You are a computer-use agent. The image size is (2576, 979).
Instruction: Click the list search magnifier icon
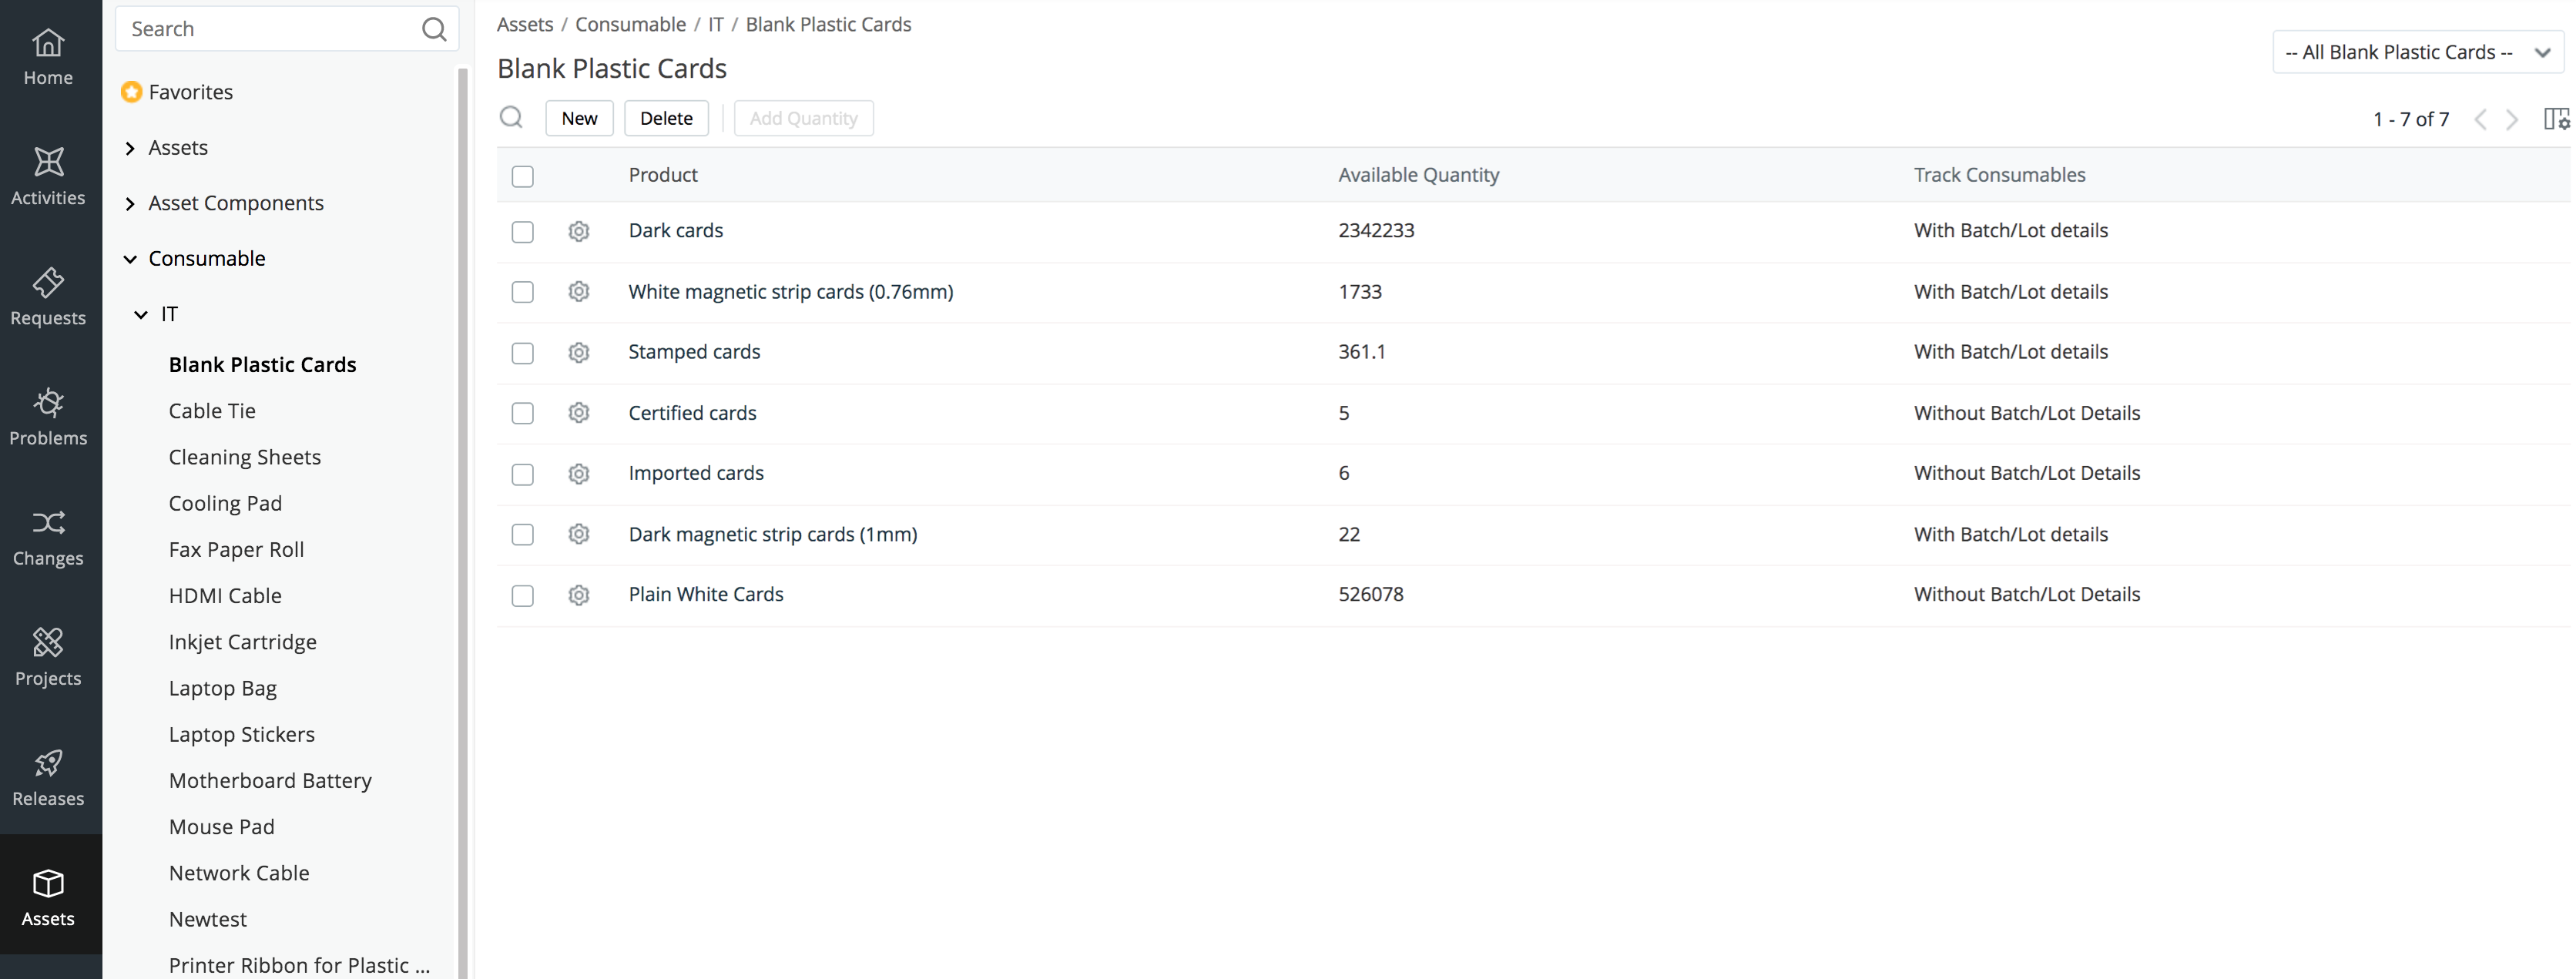tap(511, 118)
